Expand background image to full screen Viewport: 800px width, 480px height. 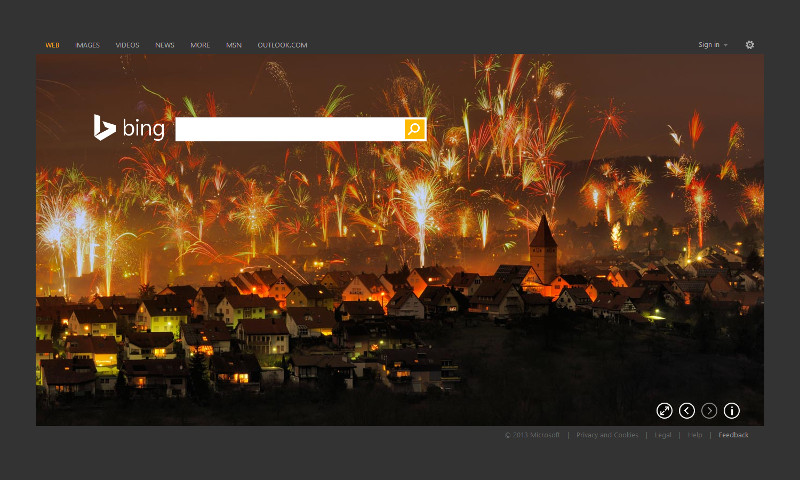tap(664, 411)
